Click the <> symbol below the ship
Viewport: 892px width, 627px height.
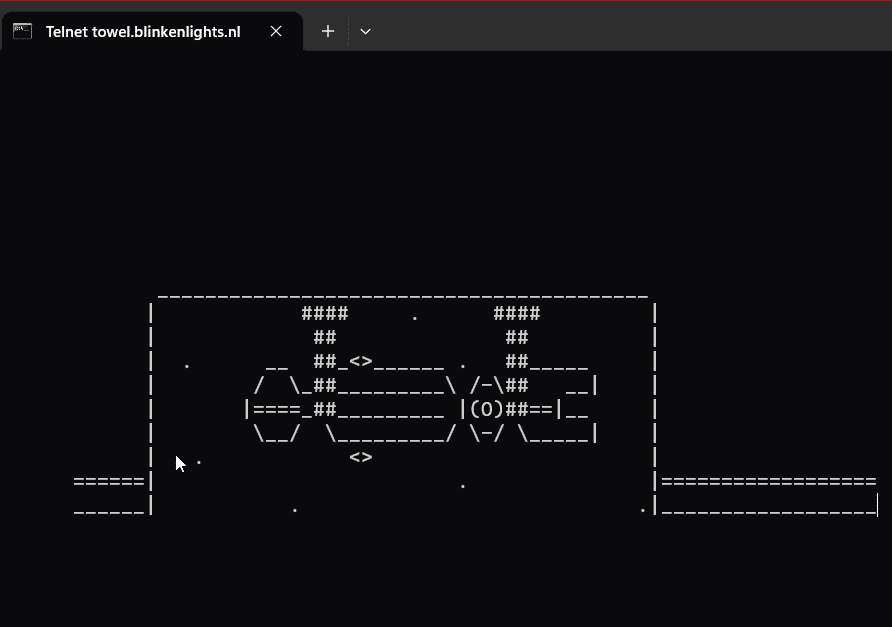361,457
